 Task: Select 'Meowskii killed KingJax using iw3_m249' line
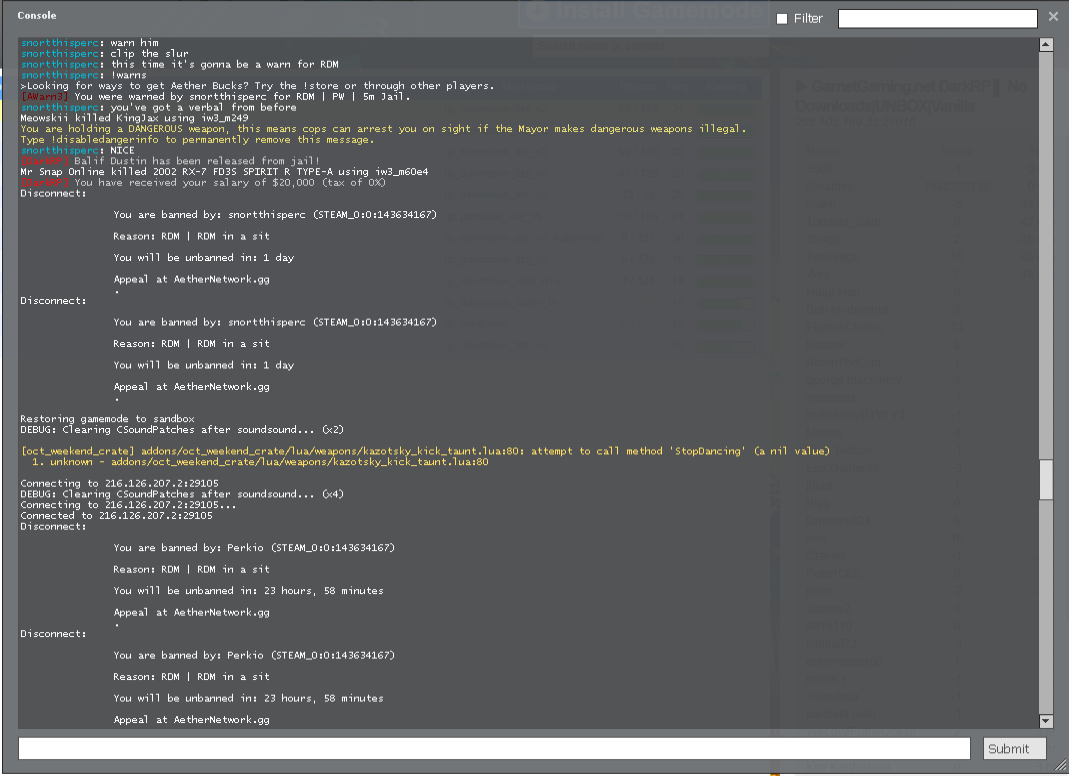[x=134, y=117]
